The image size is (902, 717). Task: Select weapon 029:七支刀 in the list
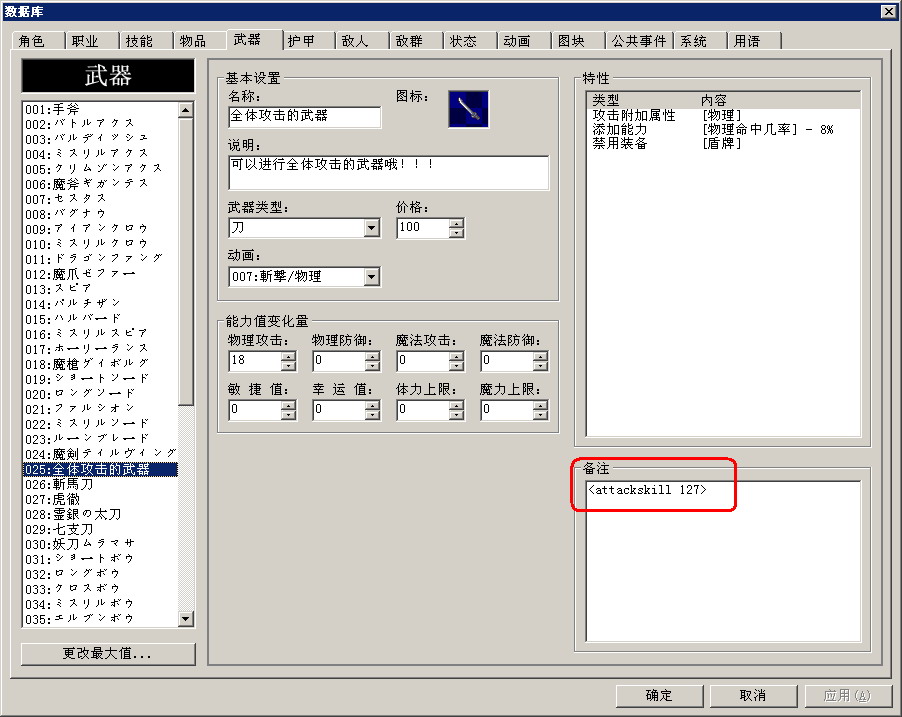(101, 529)
